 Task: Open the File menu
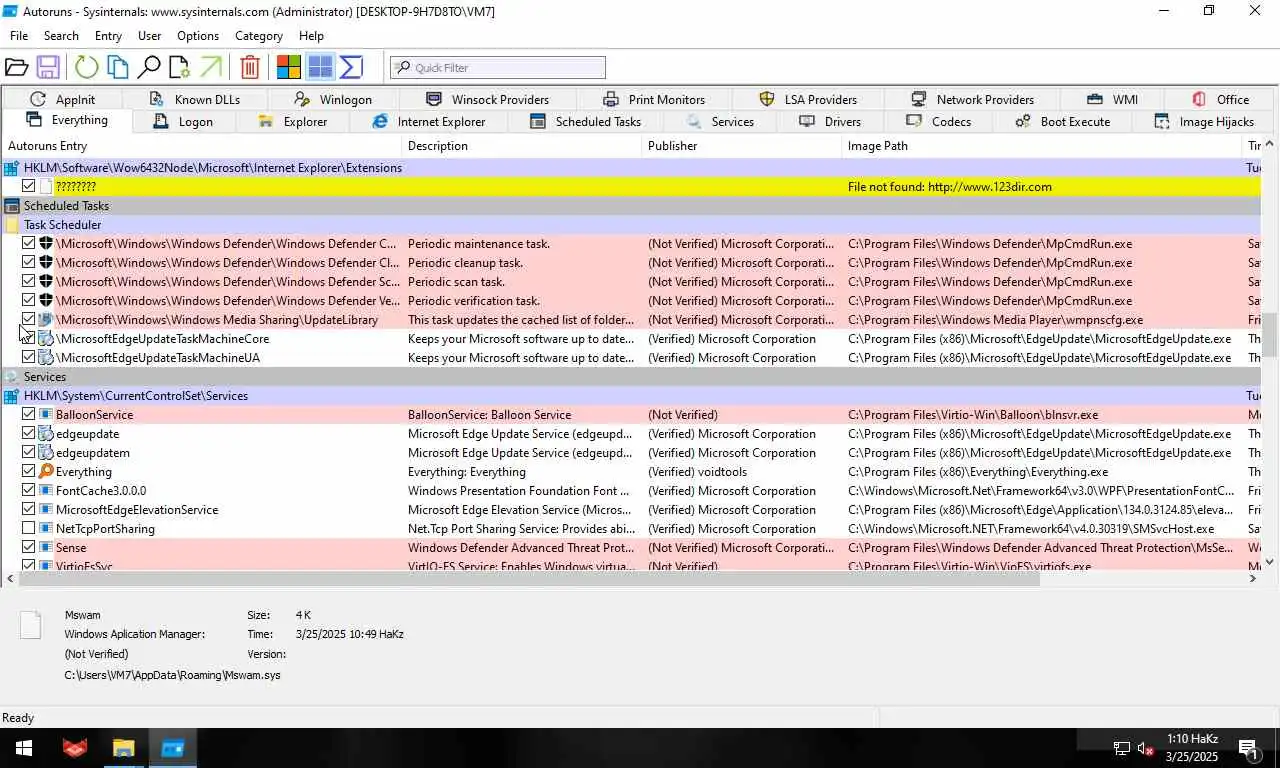19,35
